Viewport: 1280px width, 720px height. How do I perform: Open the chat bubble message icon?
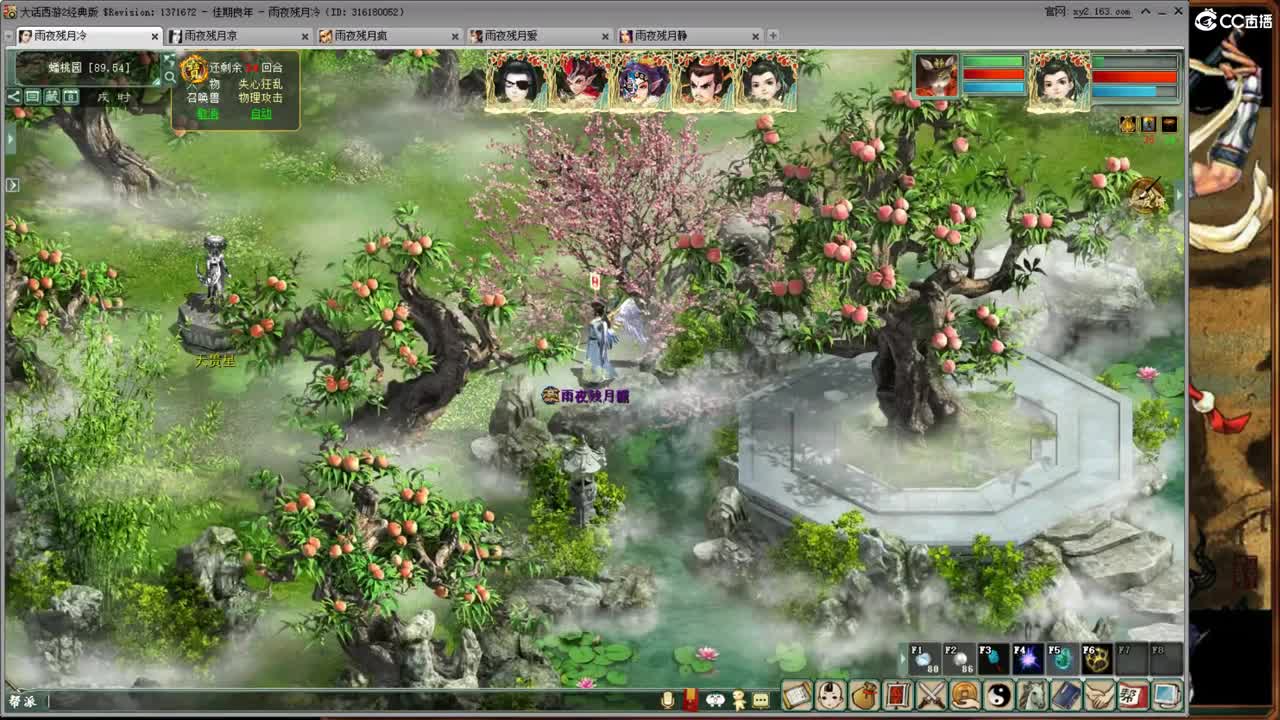761,700
